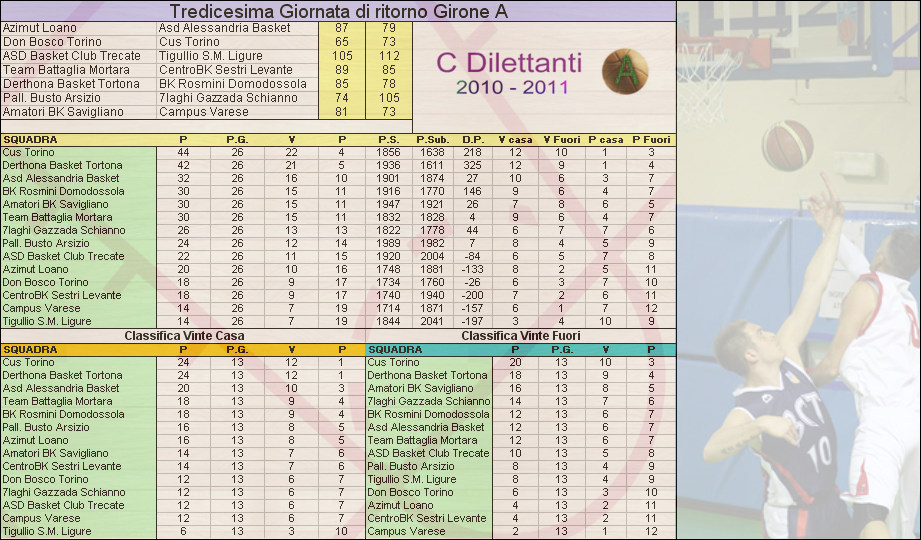This screenshot has width=921, height=540.
Task: Select the D.P. column header
Action: pyautogui.click(x=473, y=139)
